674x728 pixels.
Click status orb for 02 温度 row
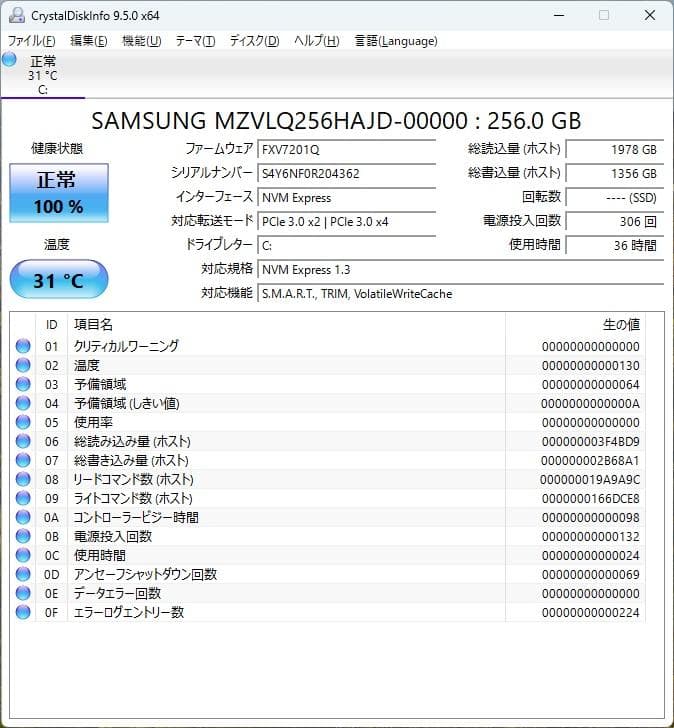[x=23, y=365]
